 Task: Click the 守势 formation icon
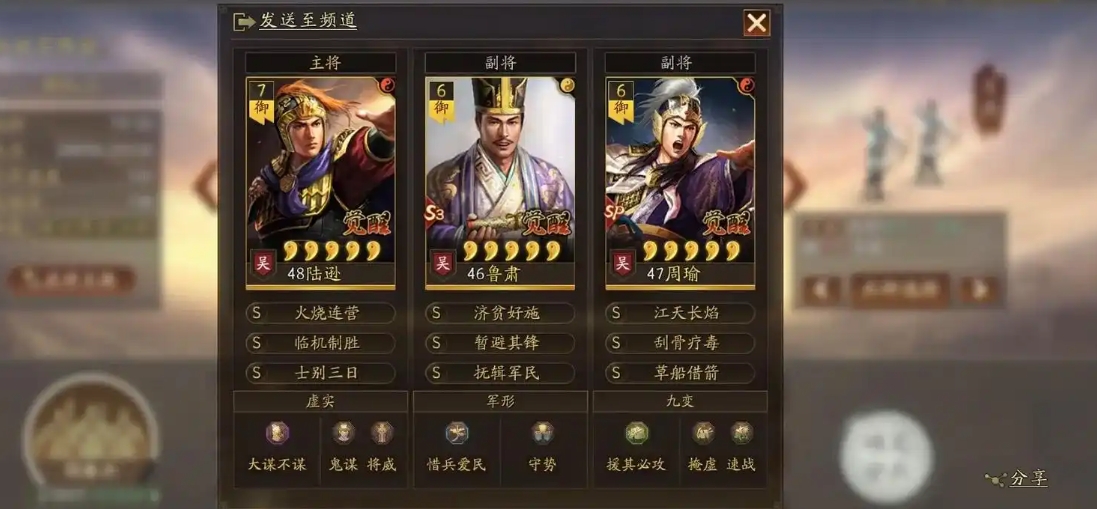tap(542, 433)
